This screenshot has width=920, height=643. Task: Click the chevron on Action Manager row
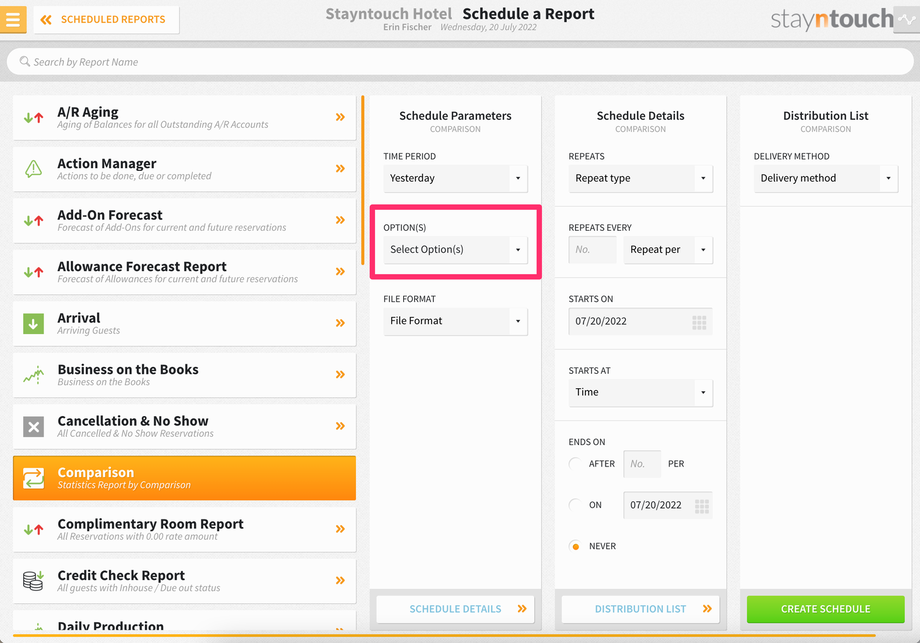coord(340,169)
